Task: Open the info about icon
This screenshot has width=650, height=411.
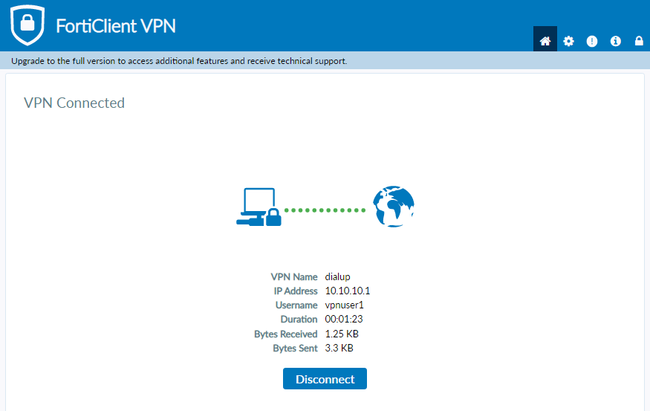Action: (615, 41)
